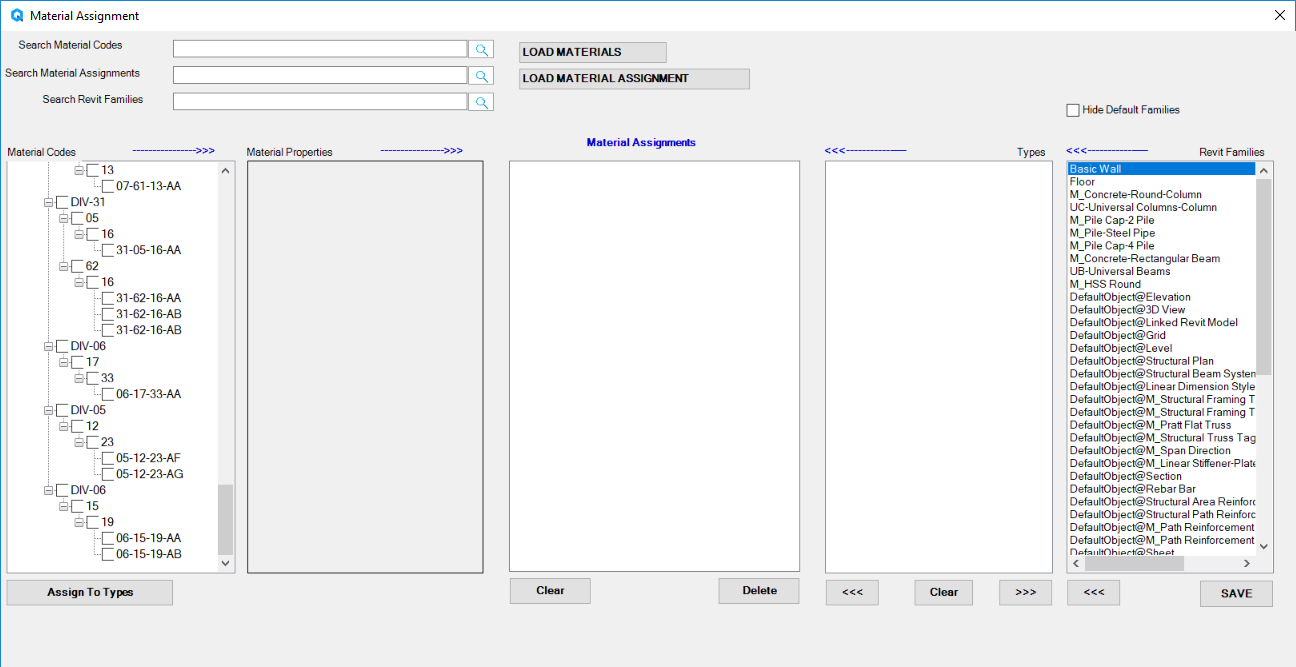Select M_HSS Round family
Viewport: 1296px width, 667px height.
[x=1161, y=284]
